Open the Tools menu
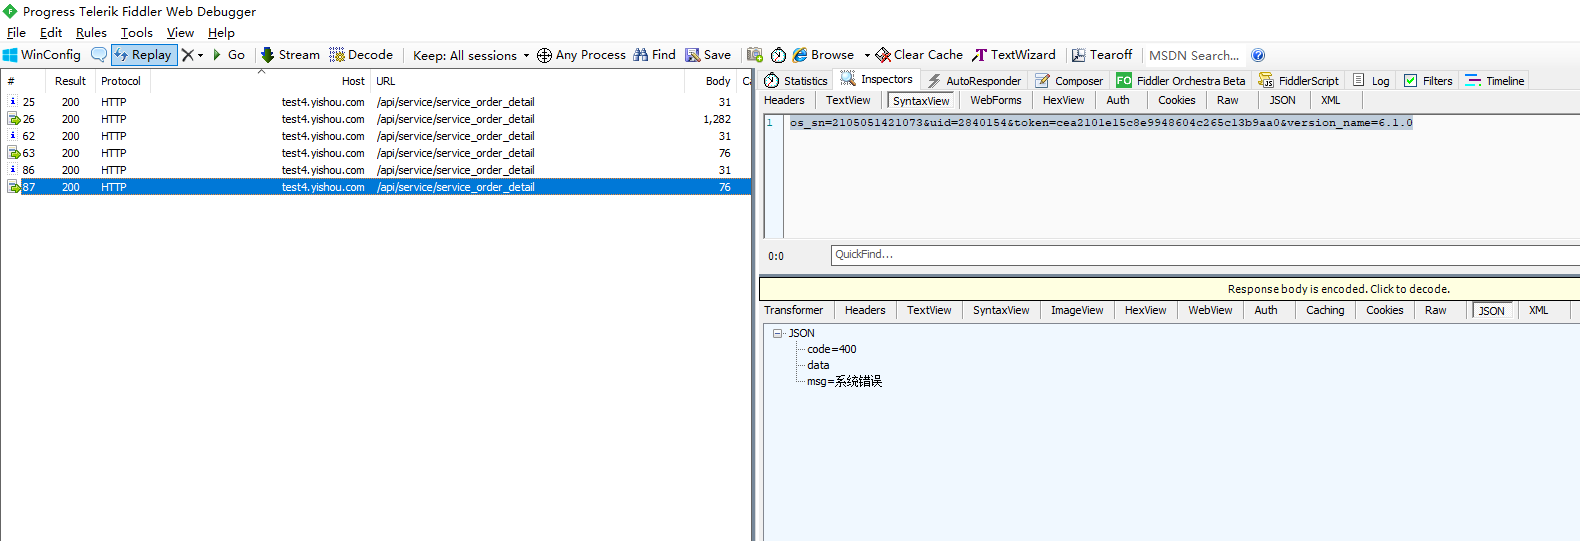 [137, 33]
